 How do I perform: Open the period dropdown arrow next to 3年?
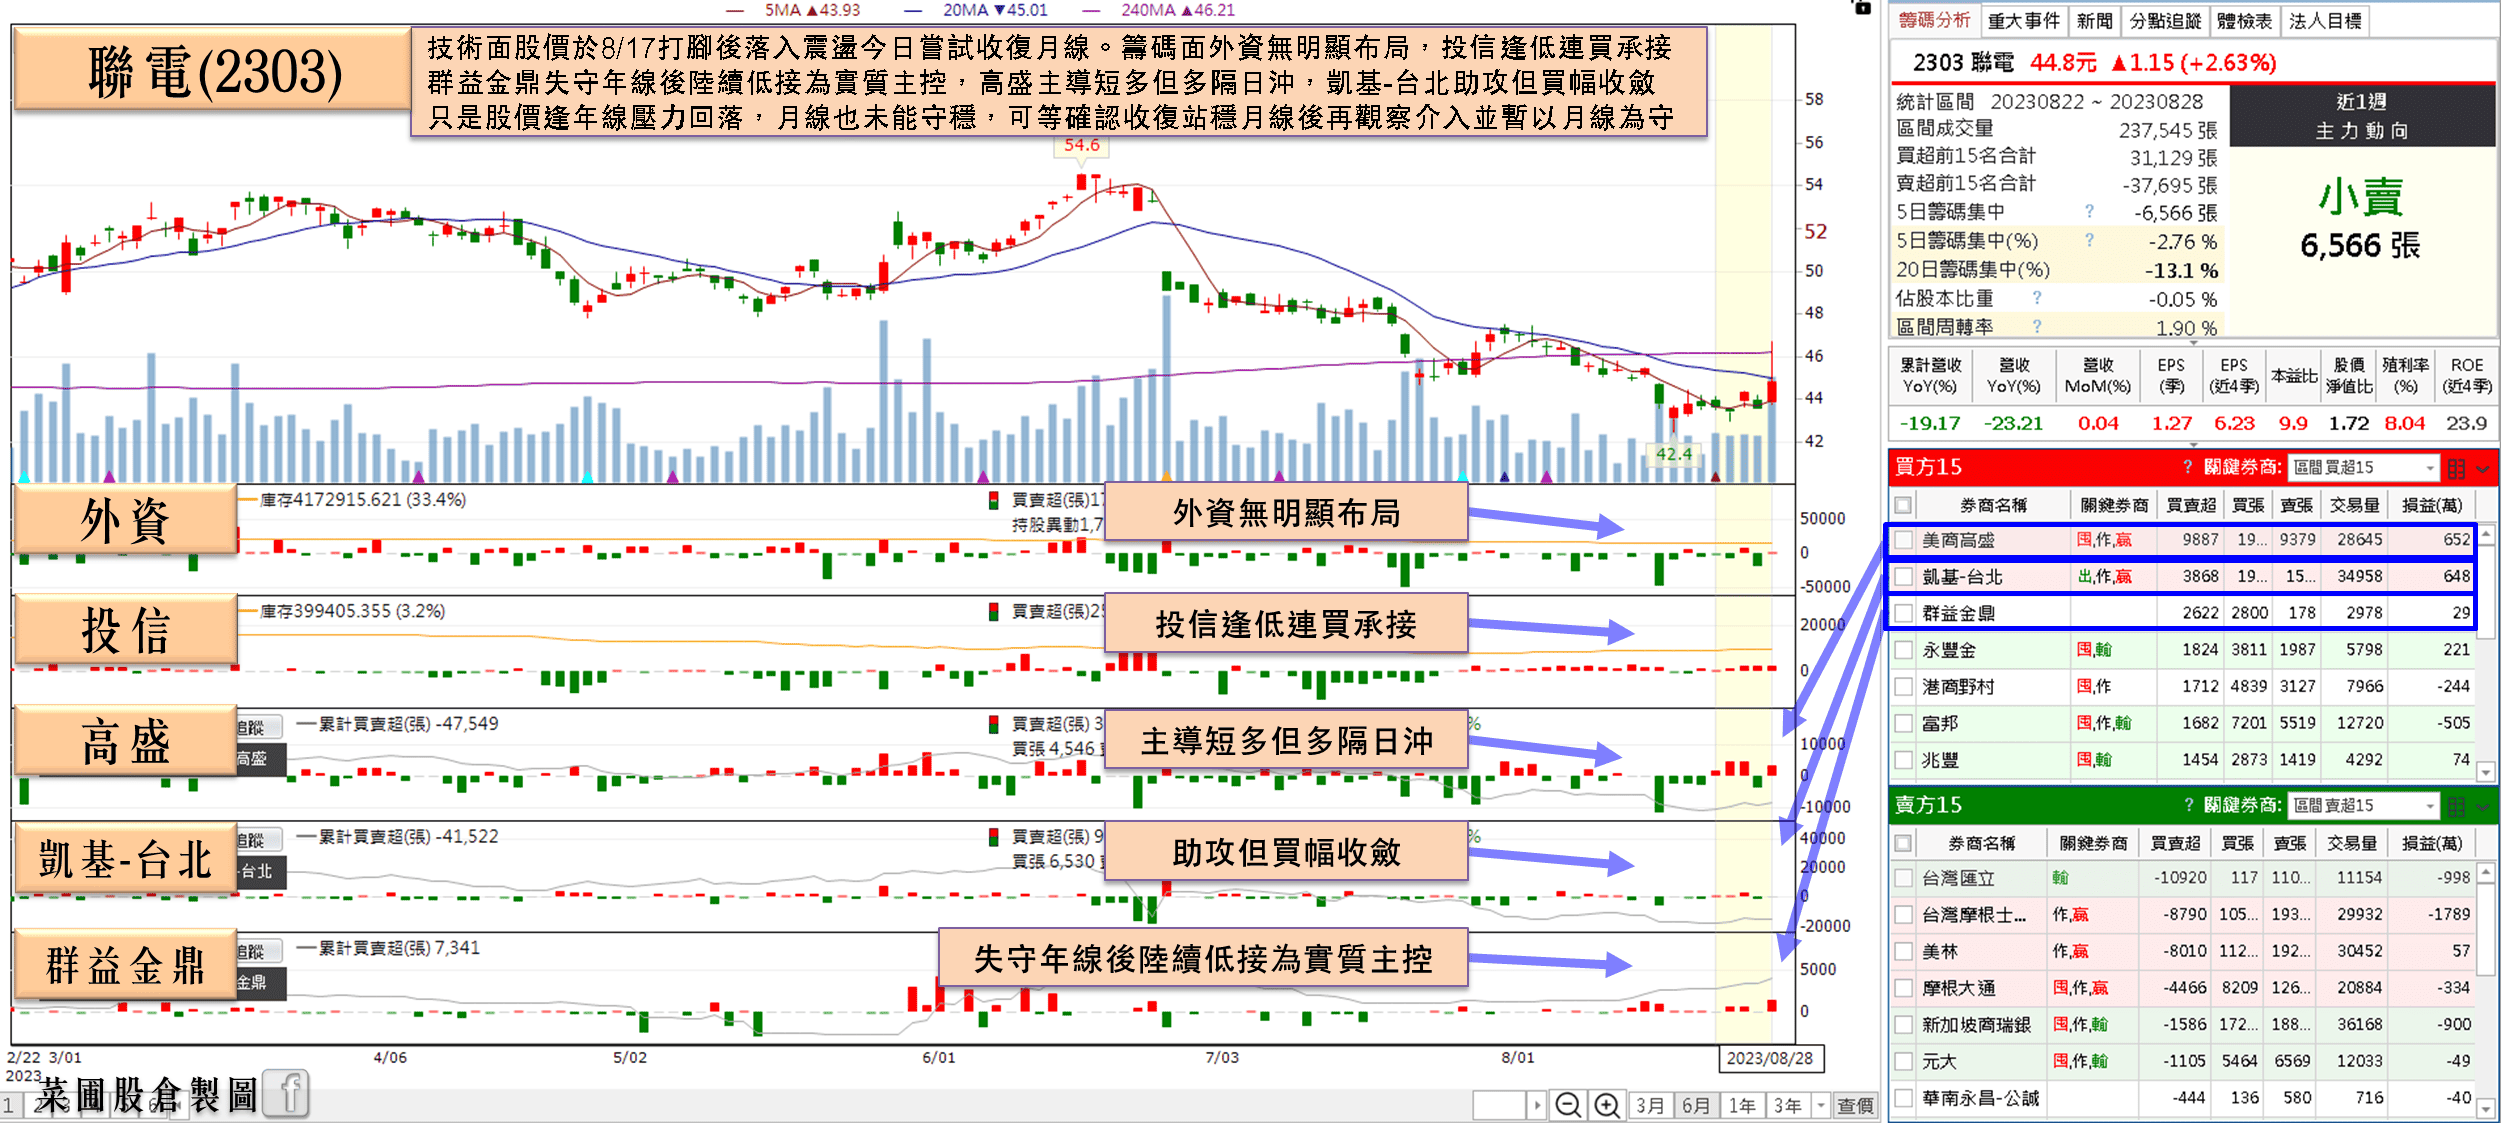pyautogui.click(x=1821, y=1105)
